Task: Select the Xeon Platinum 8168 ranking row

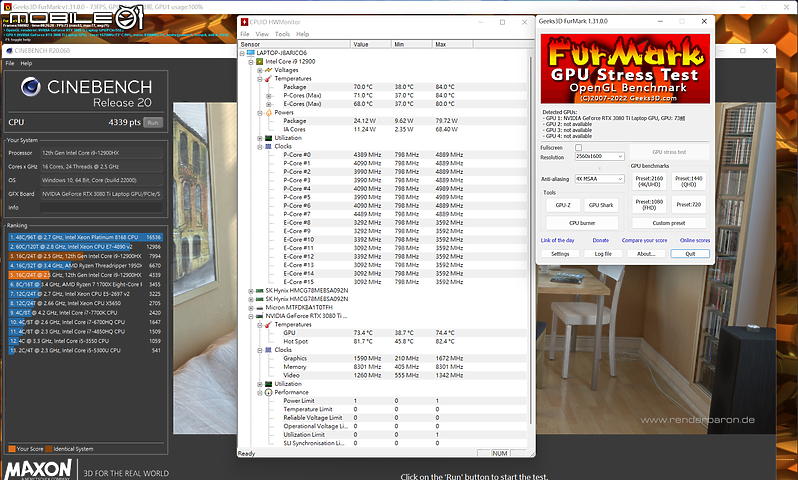Action: tap(86, 237)
